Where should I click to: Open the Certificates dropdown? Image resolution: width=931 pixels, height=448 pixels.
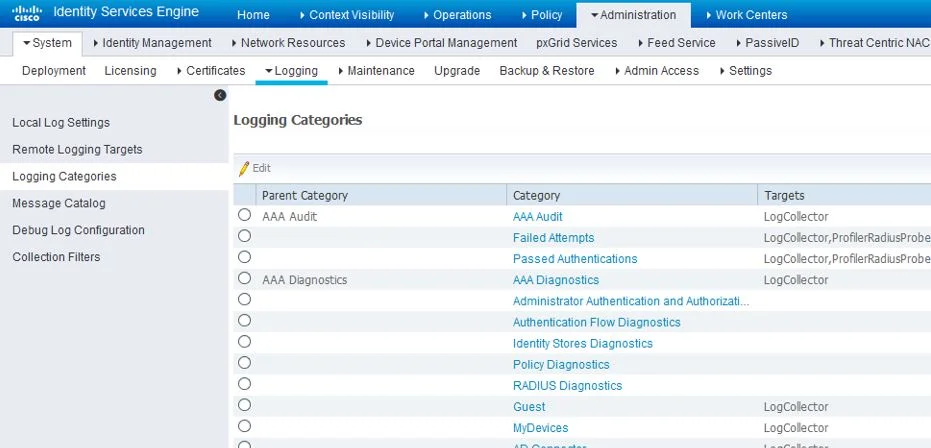click(x=211, y=71)
